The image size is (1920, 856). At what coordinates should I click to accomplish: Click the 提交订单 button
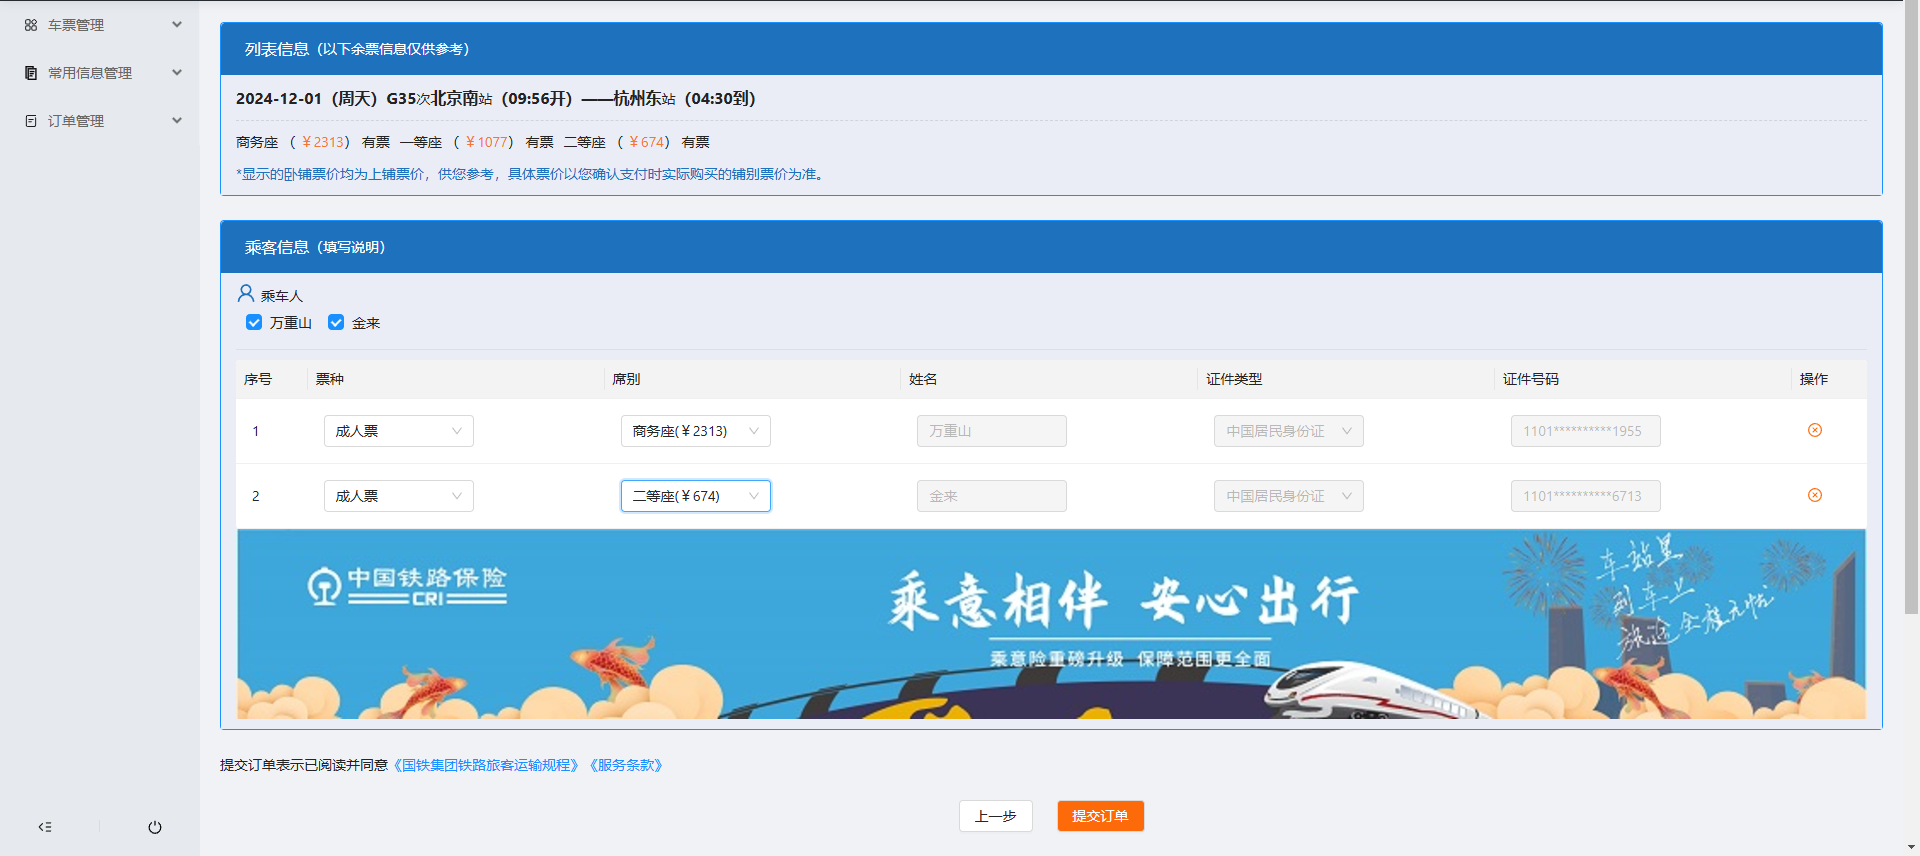click(1100, 816)
